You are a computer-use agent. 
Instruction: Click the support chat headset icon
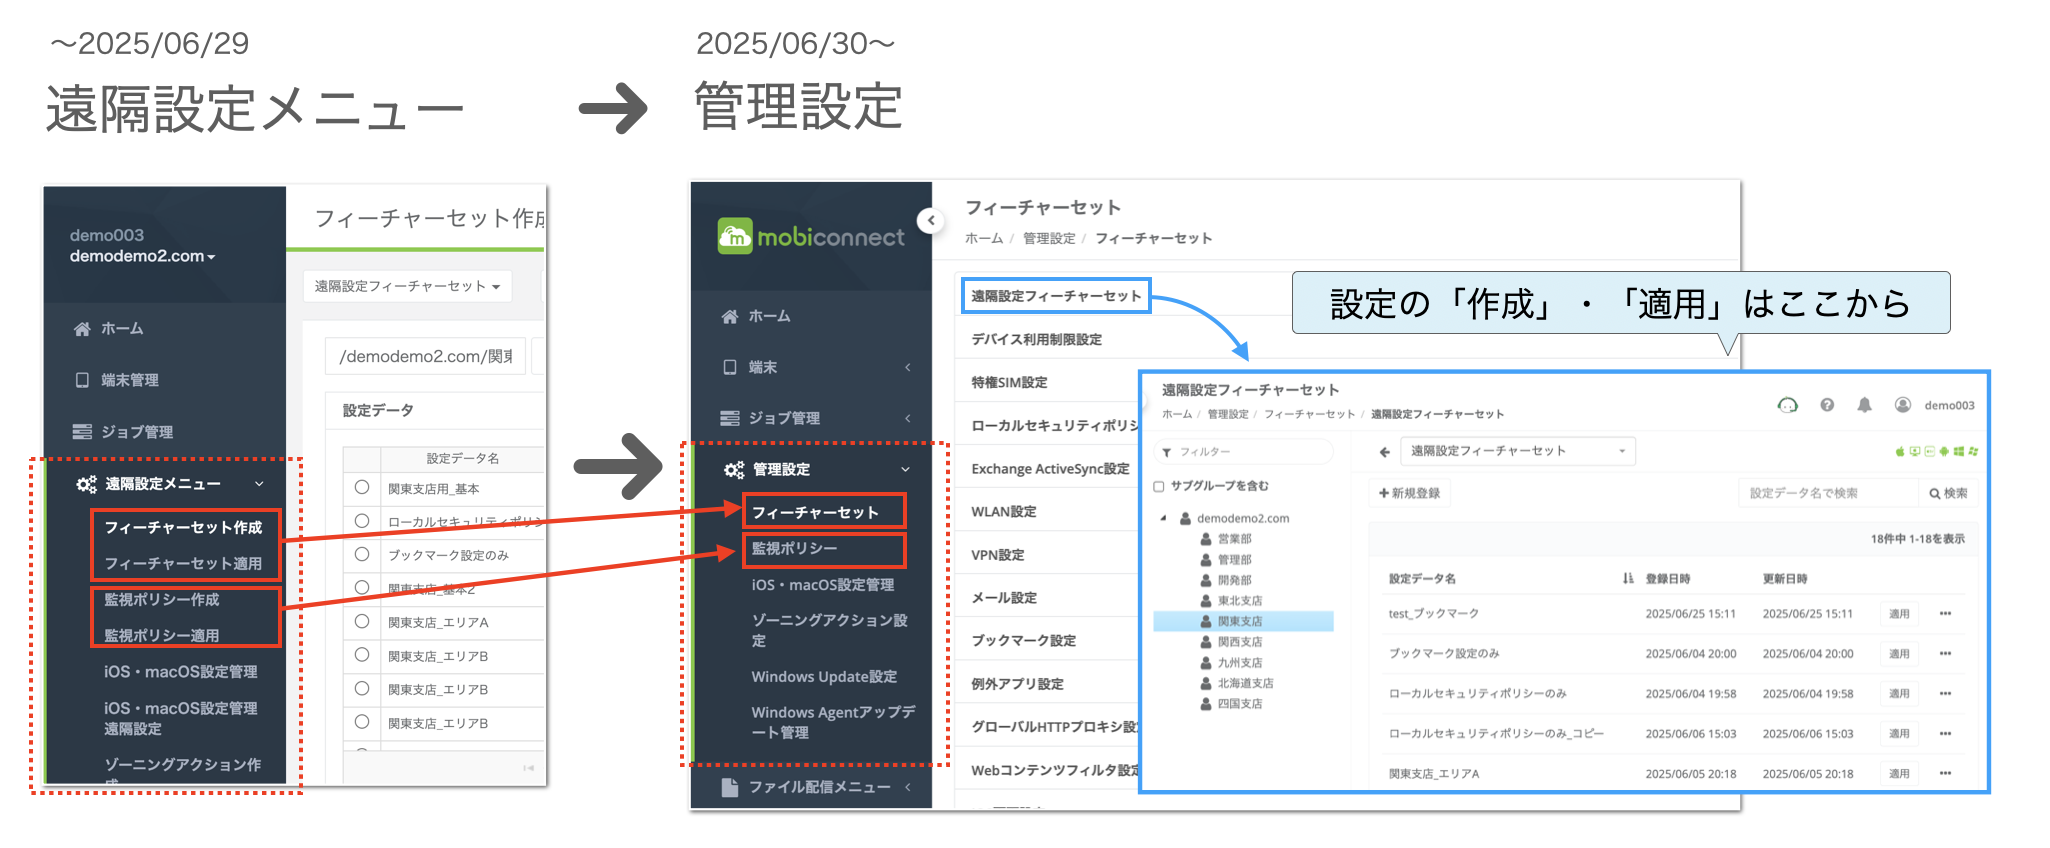1787,405
